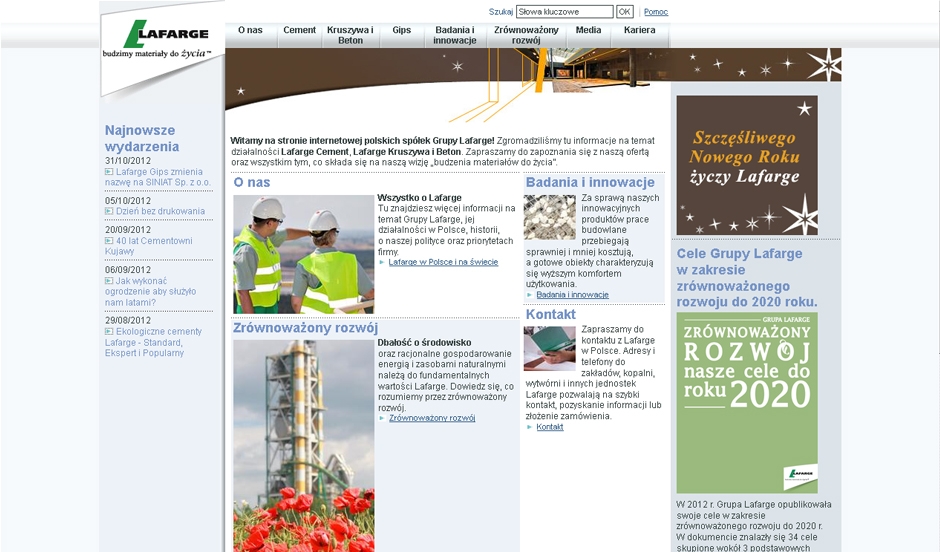Click the arrow before the Badania i innowacje link

coord(529,295)
